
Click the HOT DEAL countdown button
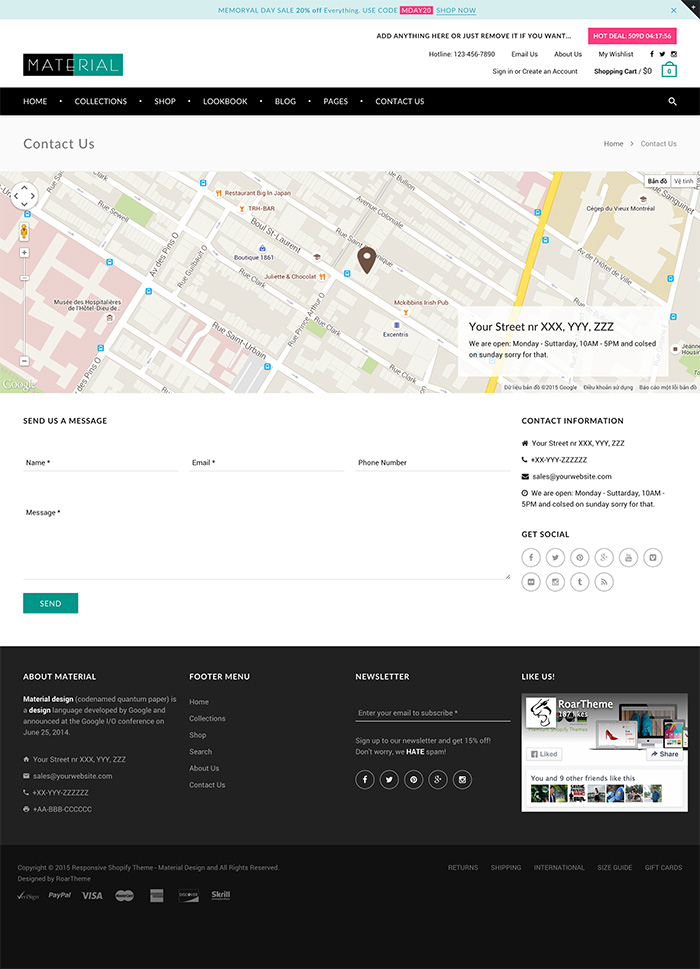click(632, 36)
